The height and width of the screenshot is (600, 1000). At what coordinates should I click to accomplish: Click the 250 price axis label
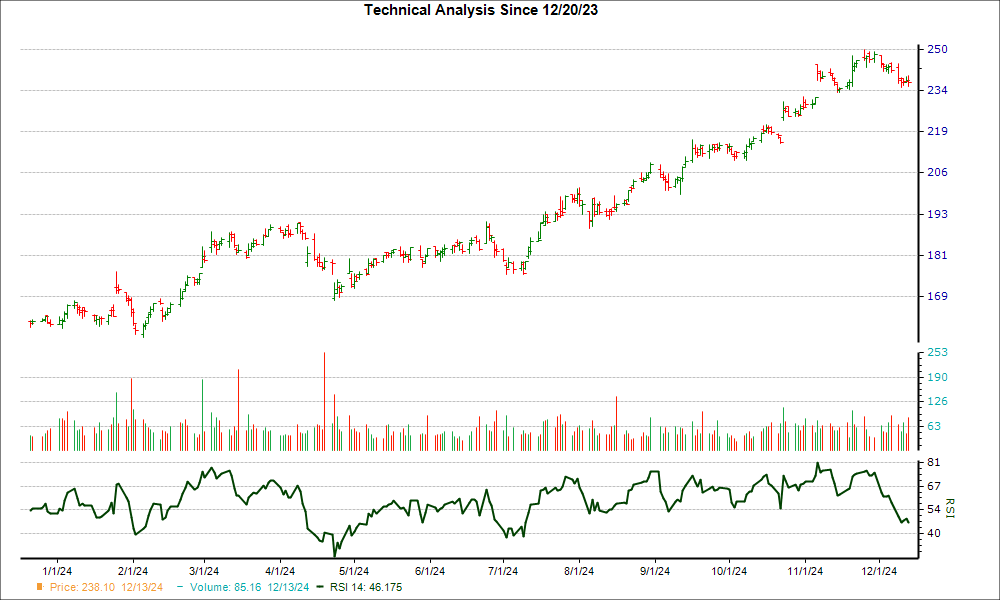[x=937, y=49]
